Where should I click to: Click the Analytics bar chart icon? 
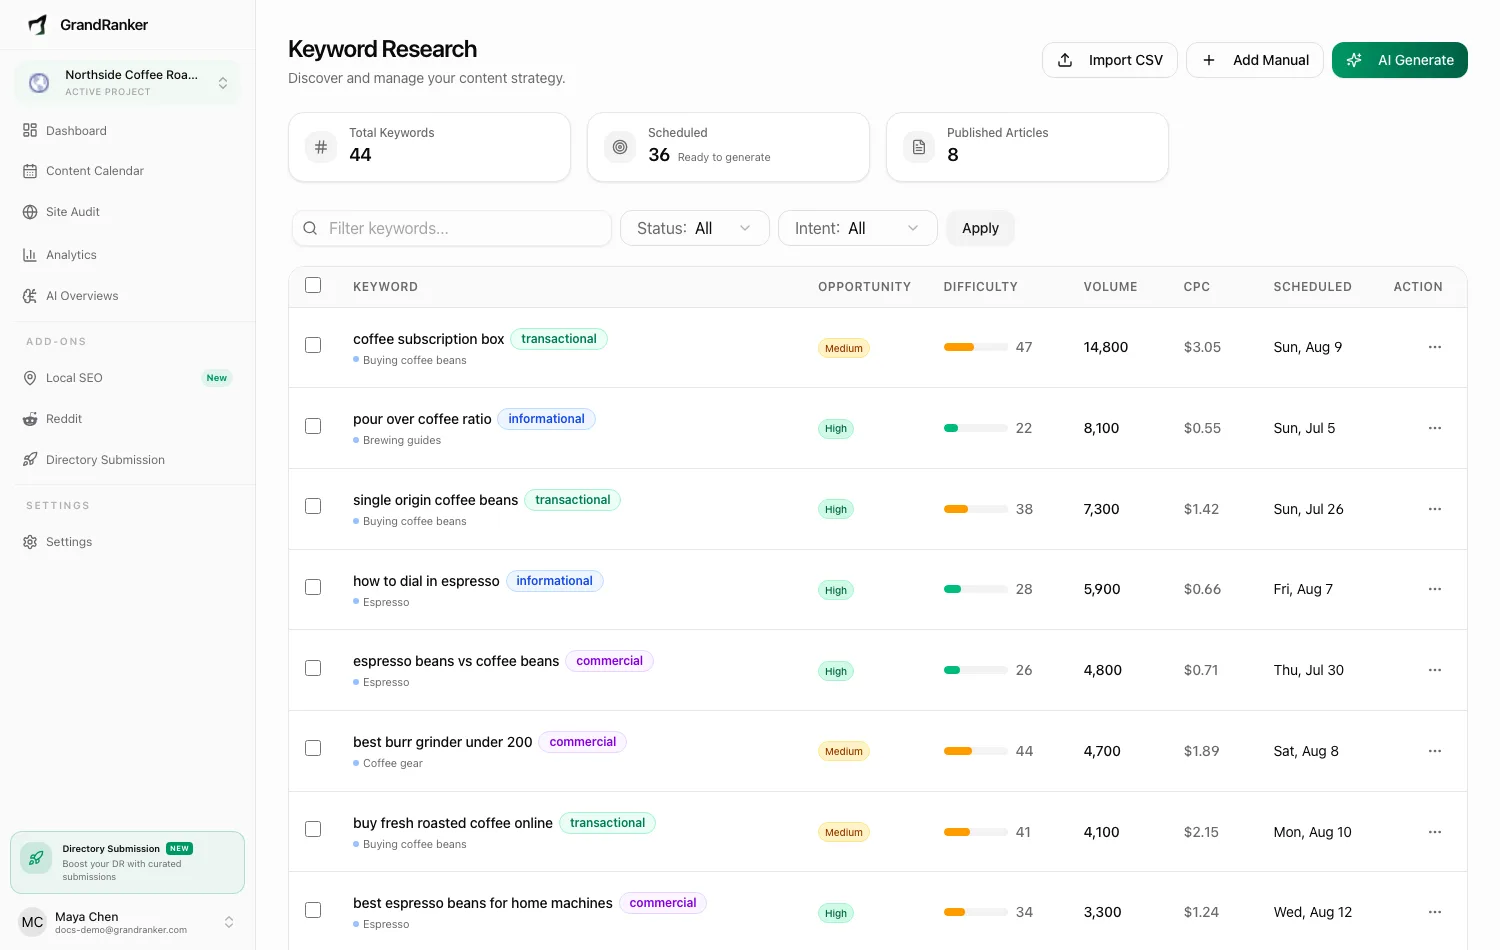pos(30,255)
